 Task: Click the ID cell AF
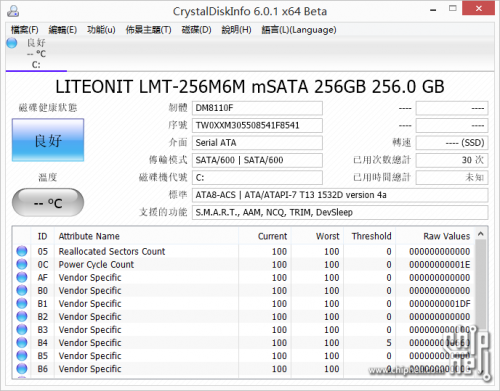tap(43, 277)
